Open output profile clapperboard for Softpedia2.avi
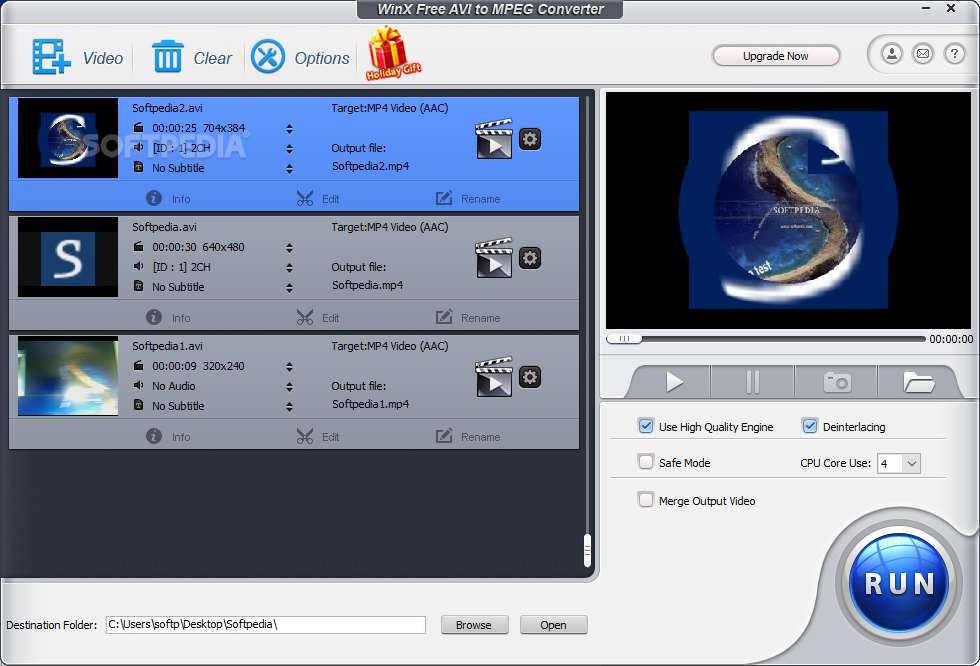Image resolution: width=980 pixels, height=666 pixels. click(494, 139)
